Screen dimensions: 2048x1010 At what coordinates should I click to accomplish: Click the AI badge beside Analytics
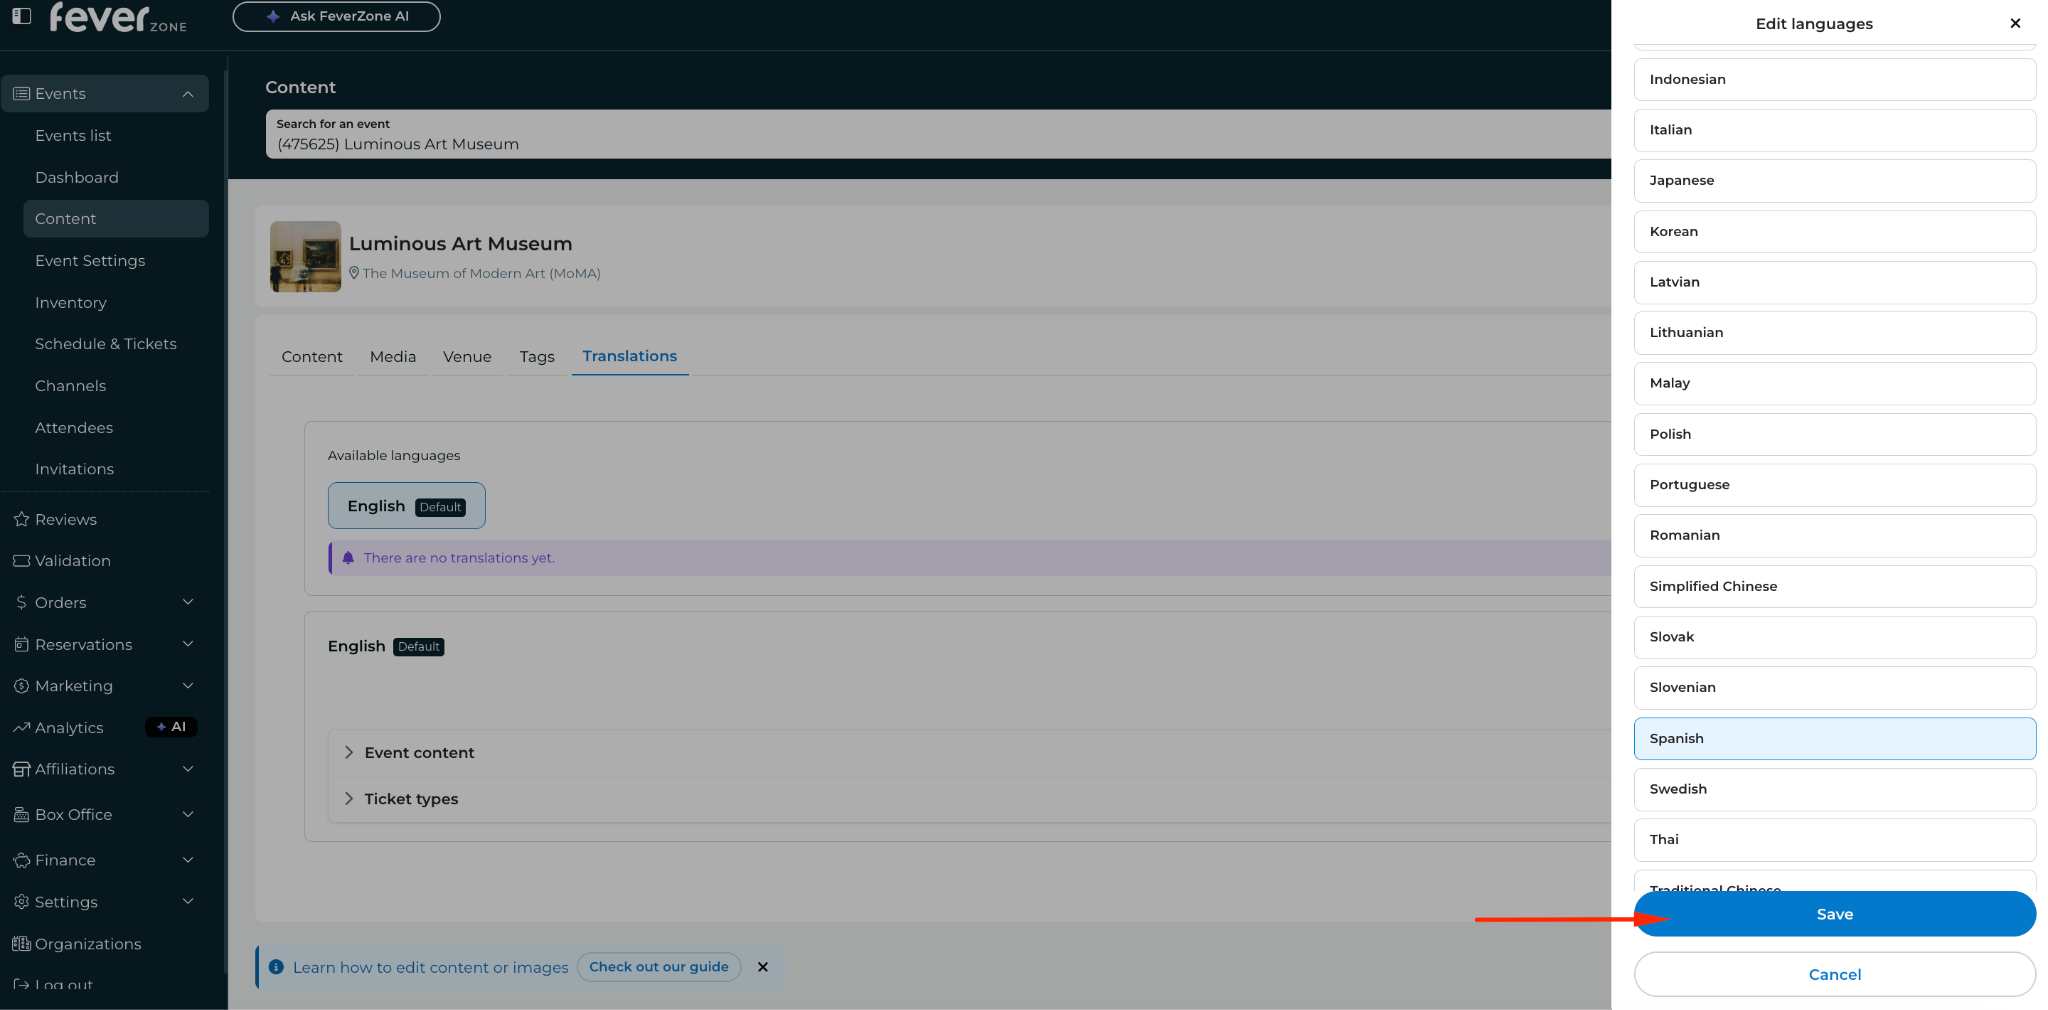coord(171,727)
